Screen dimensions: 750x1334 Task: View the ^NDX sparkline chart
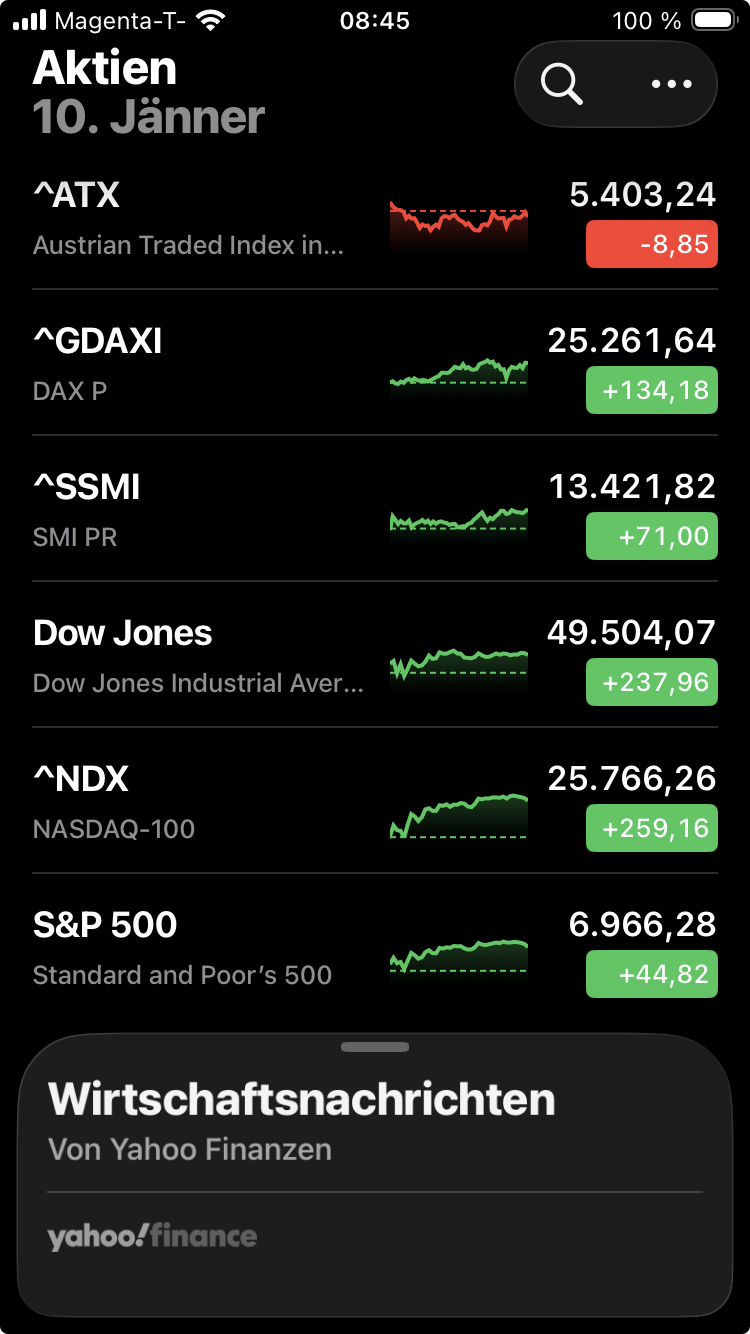pyautogui.click(x=458, y=814)
